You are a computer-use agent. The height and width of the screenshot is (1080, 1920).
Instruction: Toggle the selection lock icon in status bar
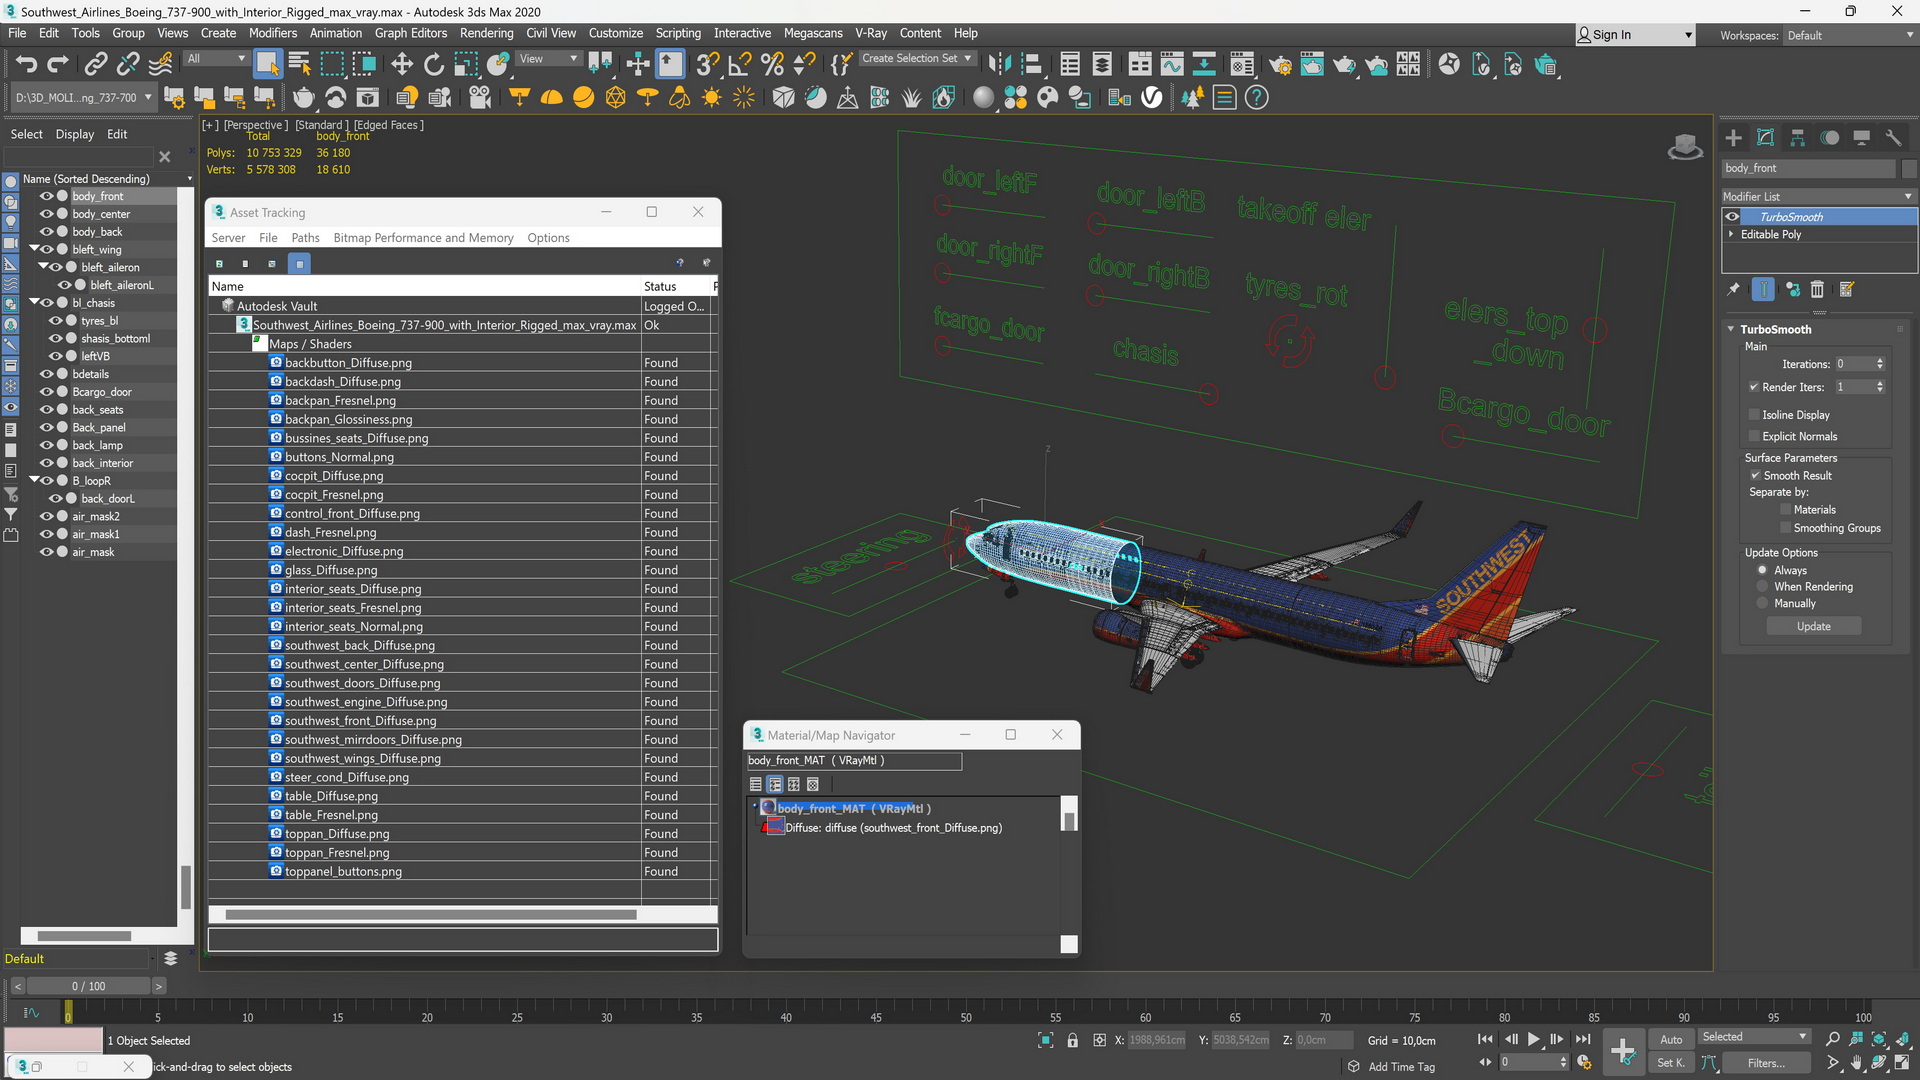pos(1073,1041)
